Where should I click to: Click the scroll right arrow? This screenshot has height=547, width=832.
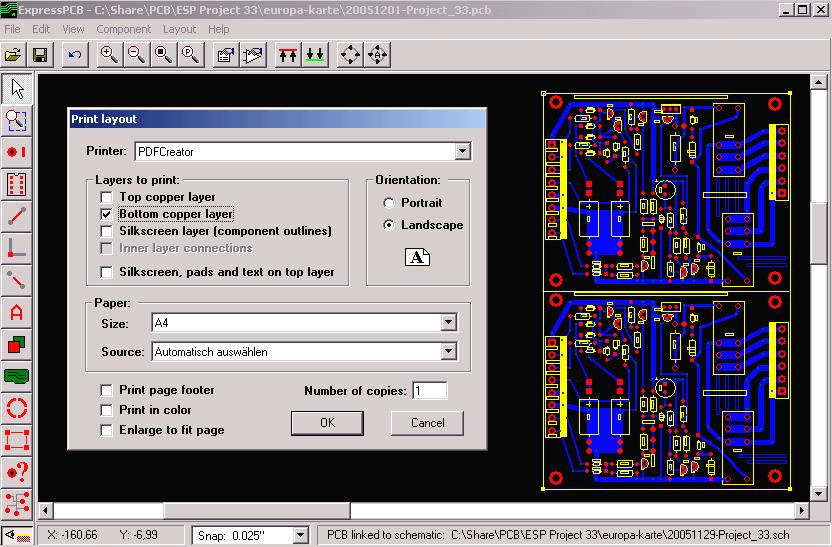coord(802,511)
